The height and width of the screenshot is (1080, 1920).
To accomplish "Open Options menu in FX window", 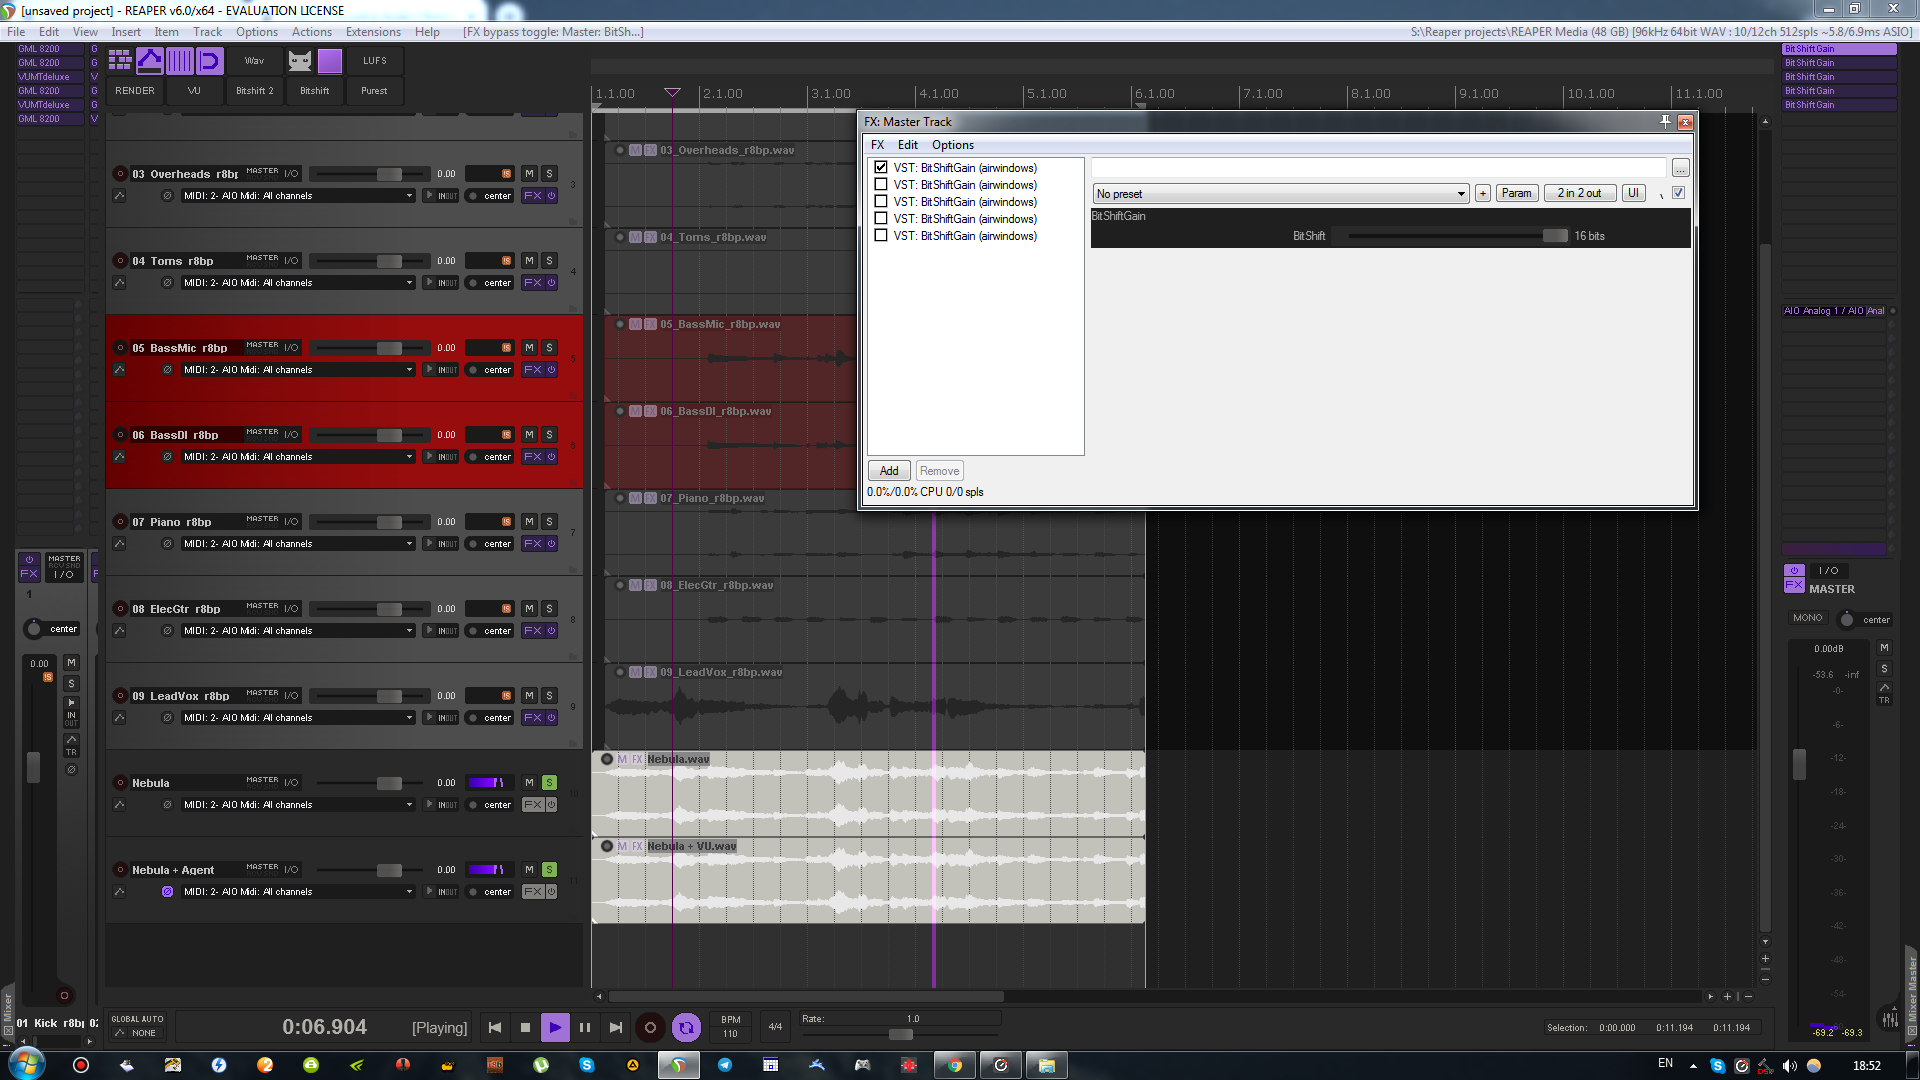I will [x=953, y=145].
